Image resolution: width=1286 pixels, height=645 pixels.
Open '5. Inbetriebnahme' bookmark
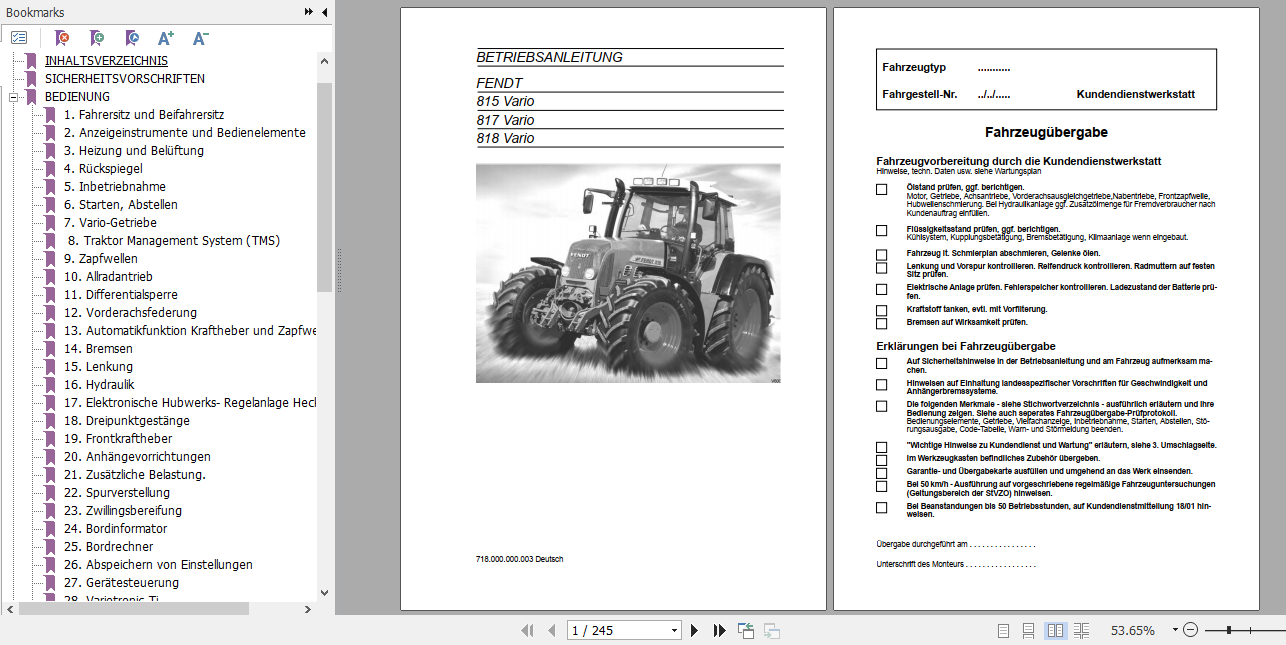point(115,187)
